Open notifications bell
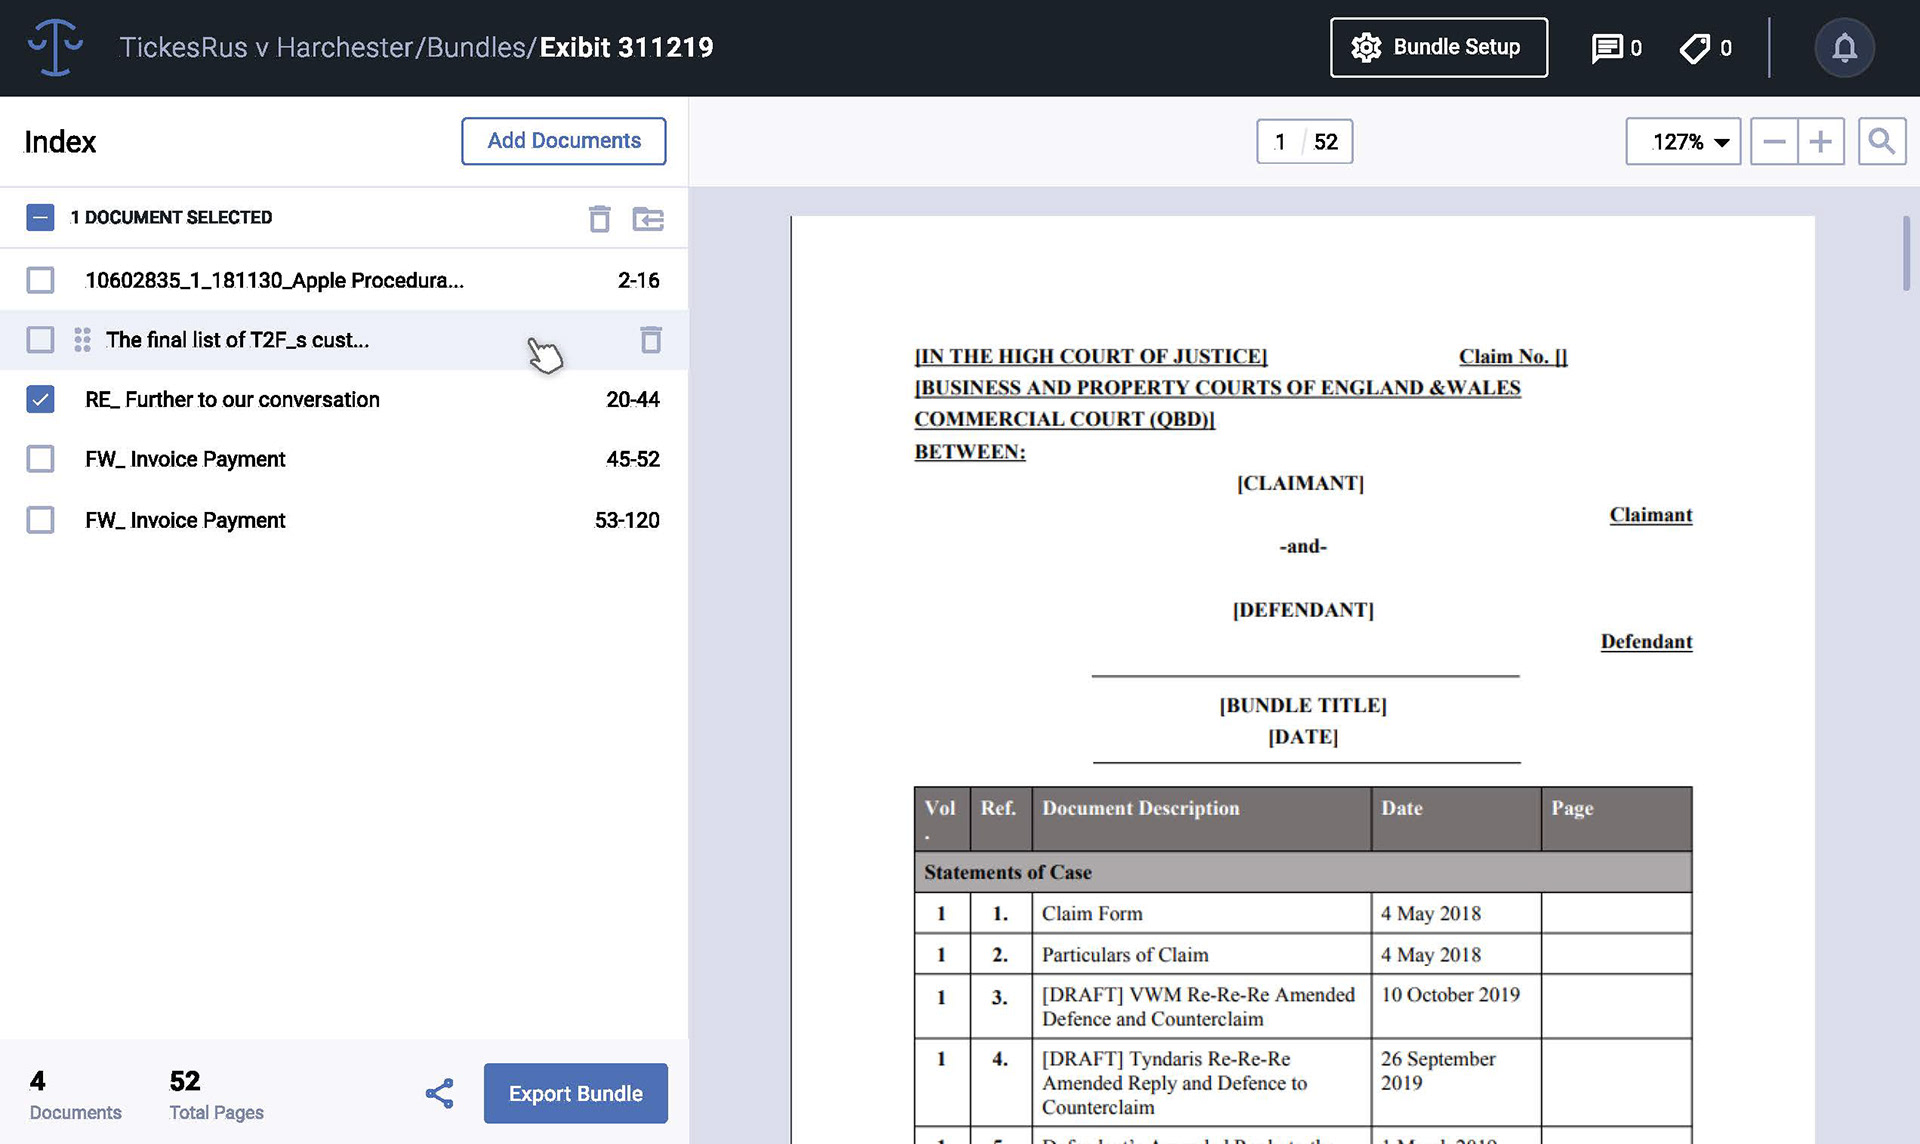Screen dimensions: 1920x1144 point(1844,48)
